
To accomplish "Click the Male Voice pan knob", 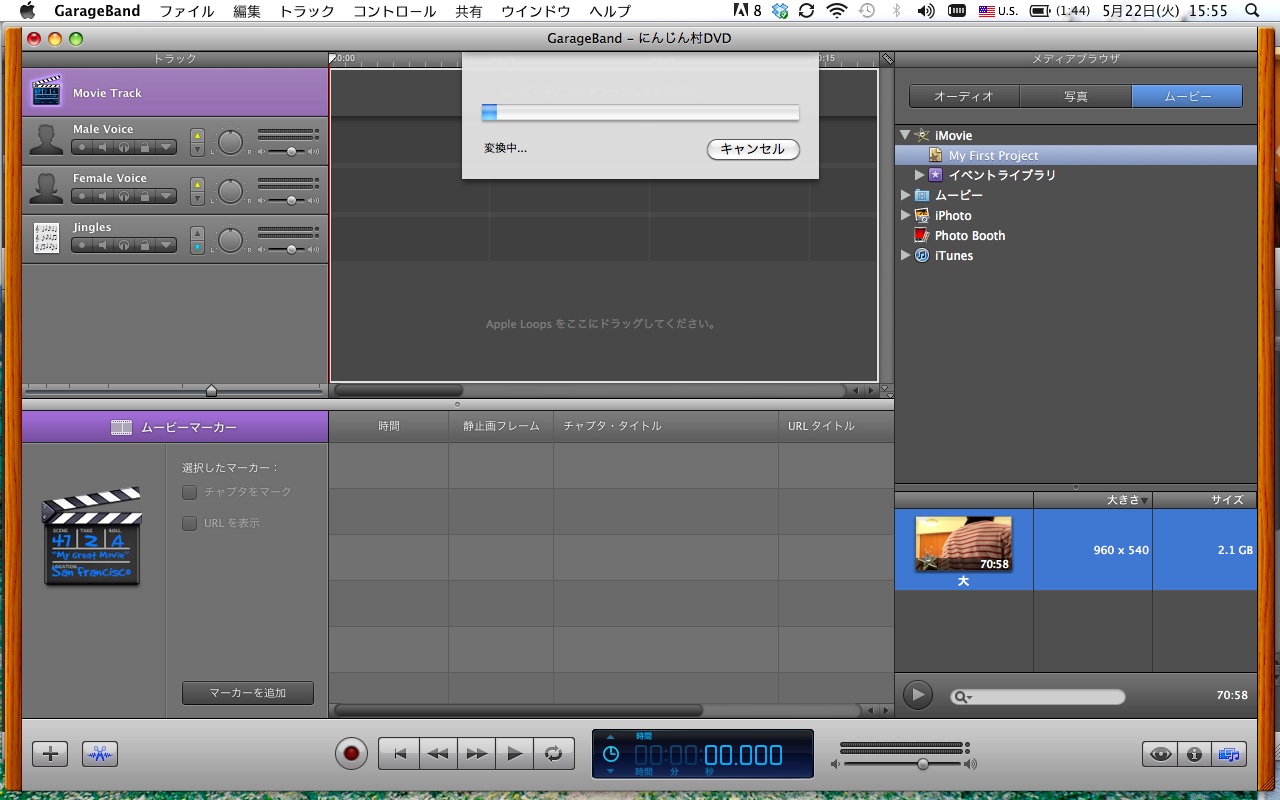I will (x=231, y=142).
